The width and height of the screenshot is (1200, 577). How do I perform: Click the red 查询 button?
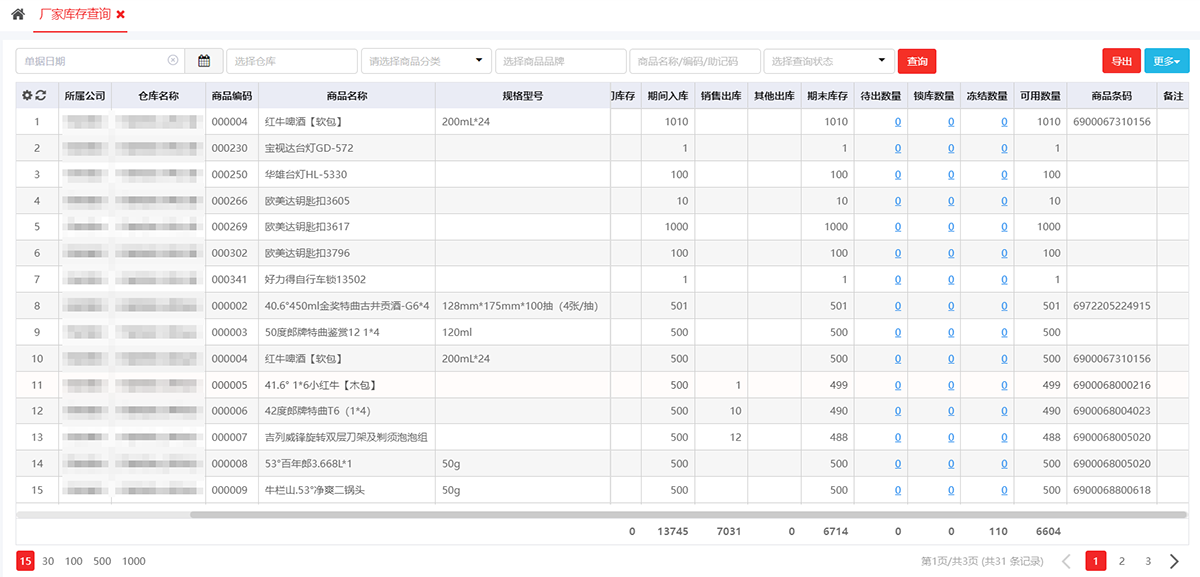click(x=916, y=61)
